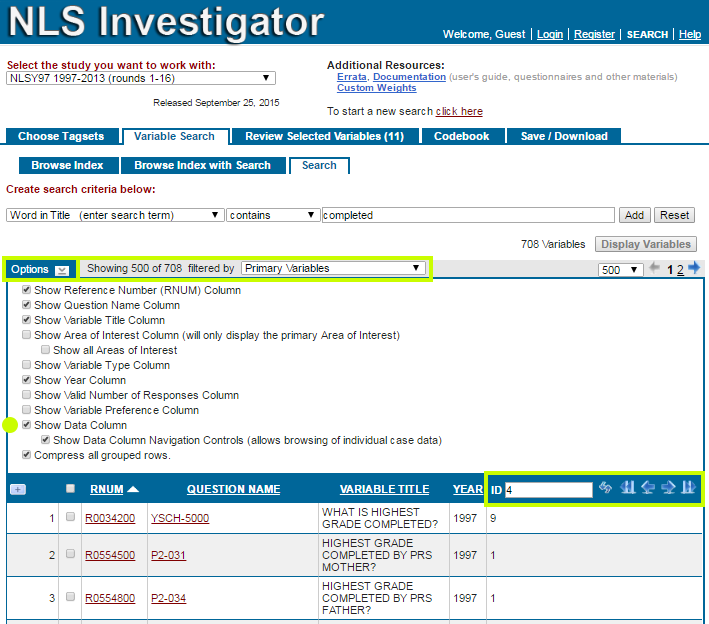The height and width of the screenshot is (624, 709).
Task: Enable Show Variable Preference Column
Action: pyautogui.click(x=26, y=409)
